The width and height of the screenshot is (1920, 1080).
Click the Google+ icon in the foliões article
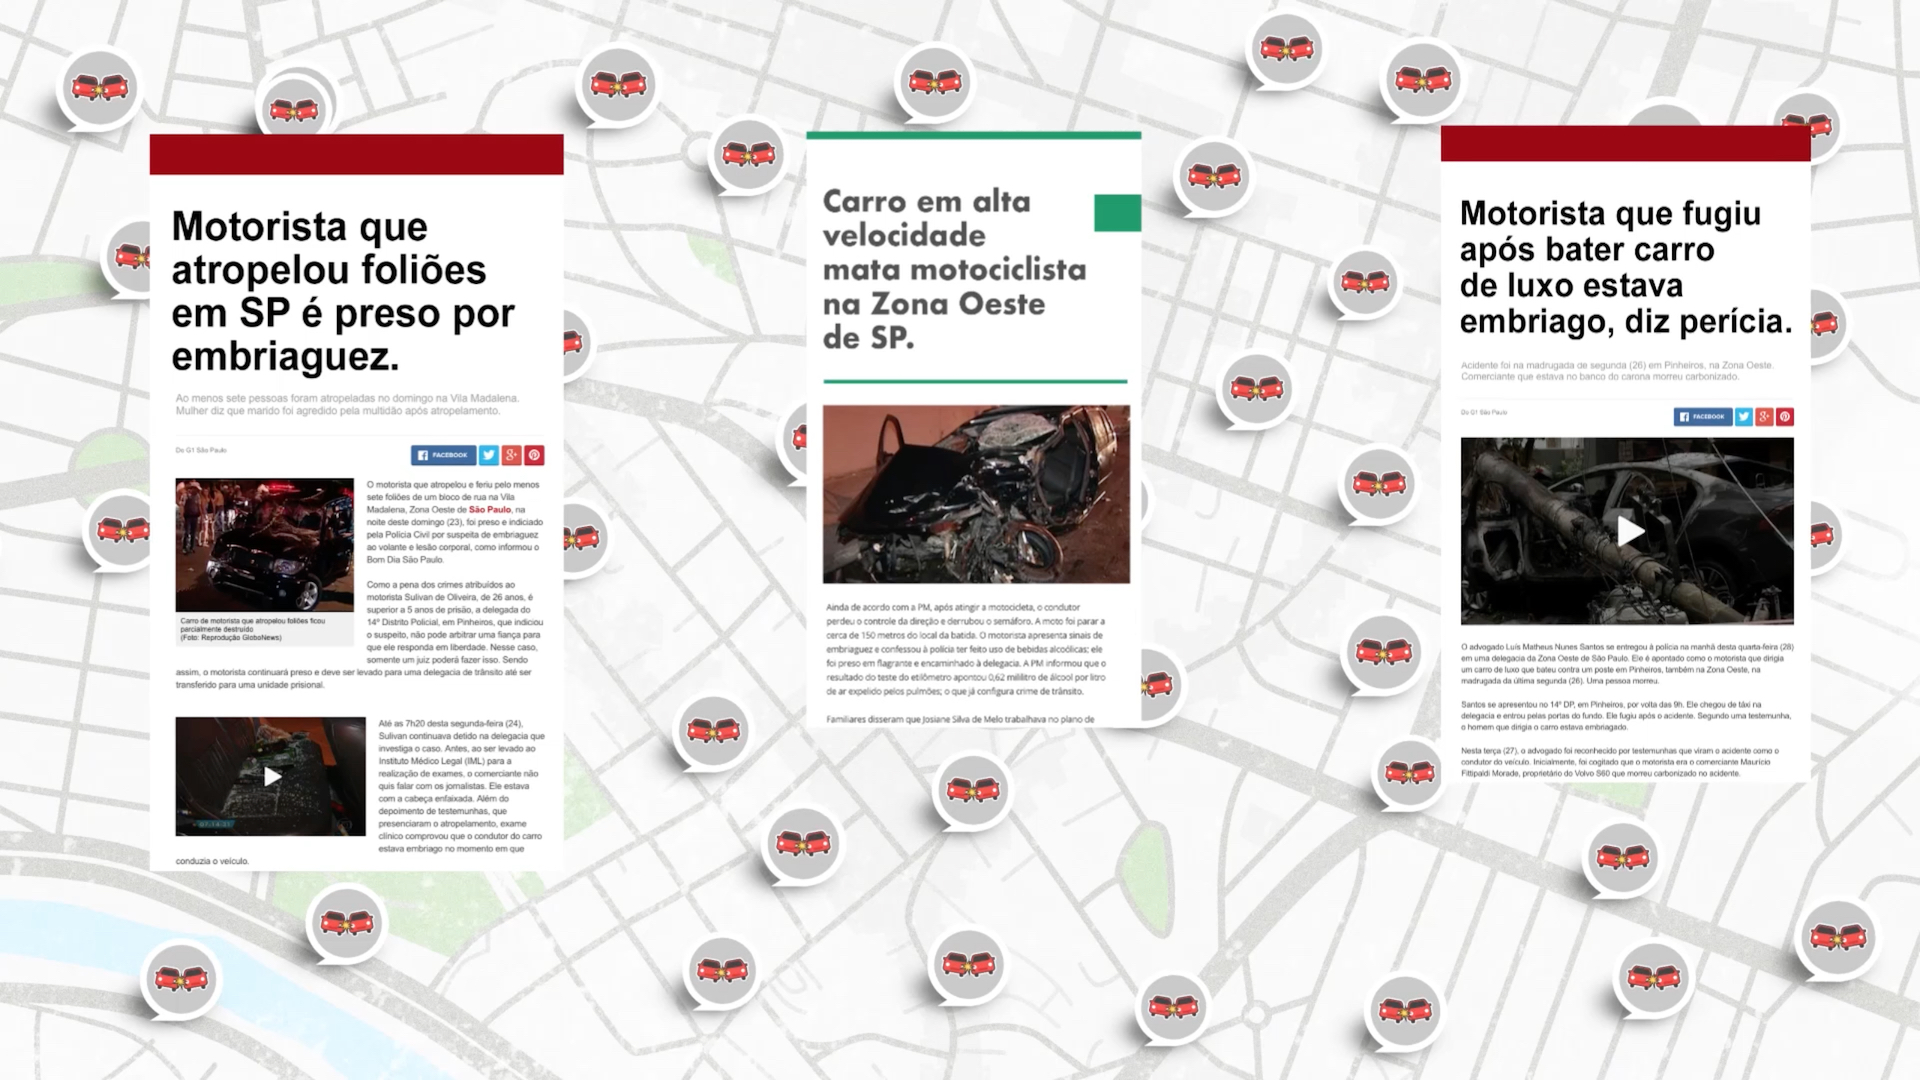[x=511, y=455]
